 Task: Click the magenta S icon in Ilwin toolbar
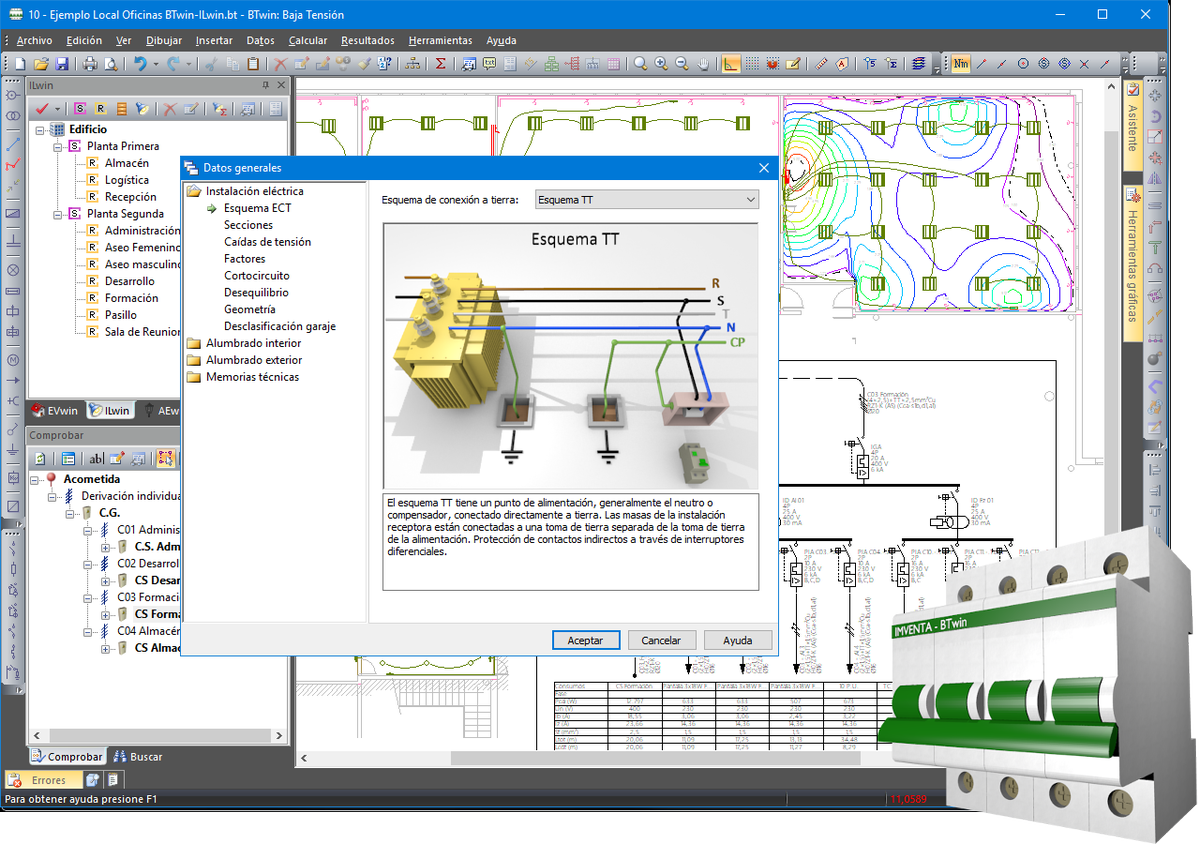79,109
